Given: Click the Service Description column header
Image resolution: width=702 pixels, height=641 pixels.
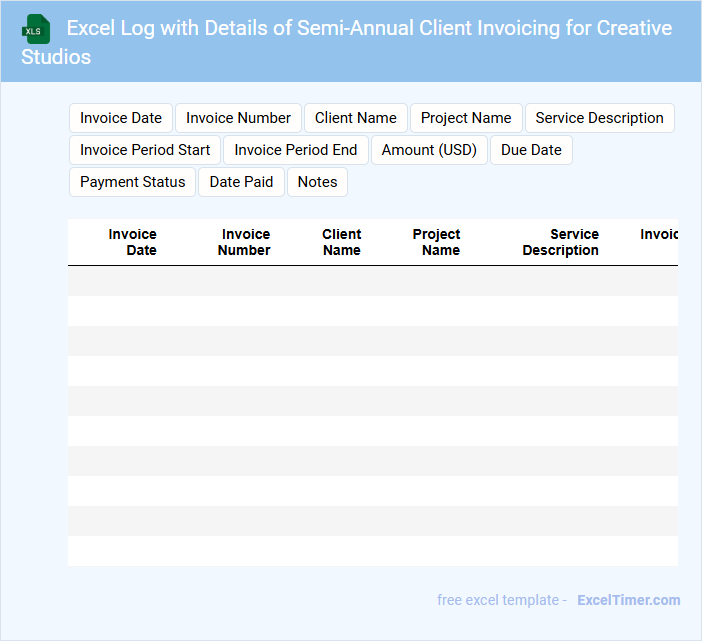Looking at the screenshot, I should (x=561, y=242).
